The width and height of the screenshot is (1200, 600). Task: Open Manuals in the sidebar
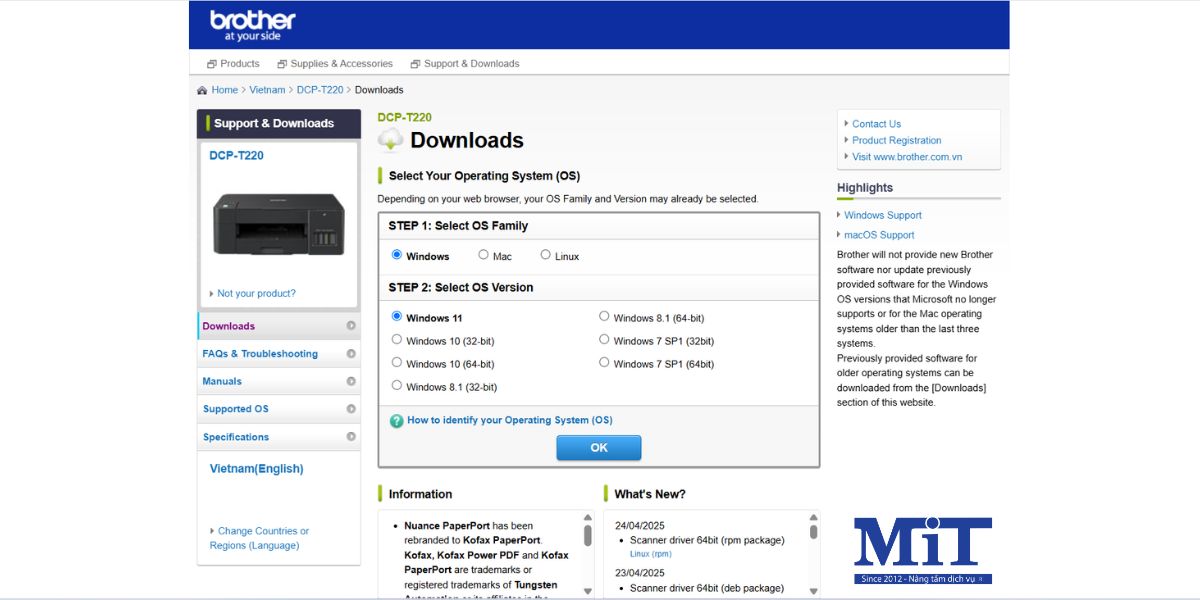pyautogui.click(x=279, y=381)
